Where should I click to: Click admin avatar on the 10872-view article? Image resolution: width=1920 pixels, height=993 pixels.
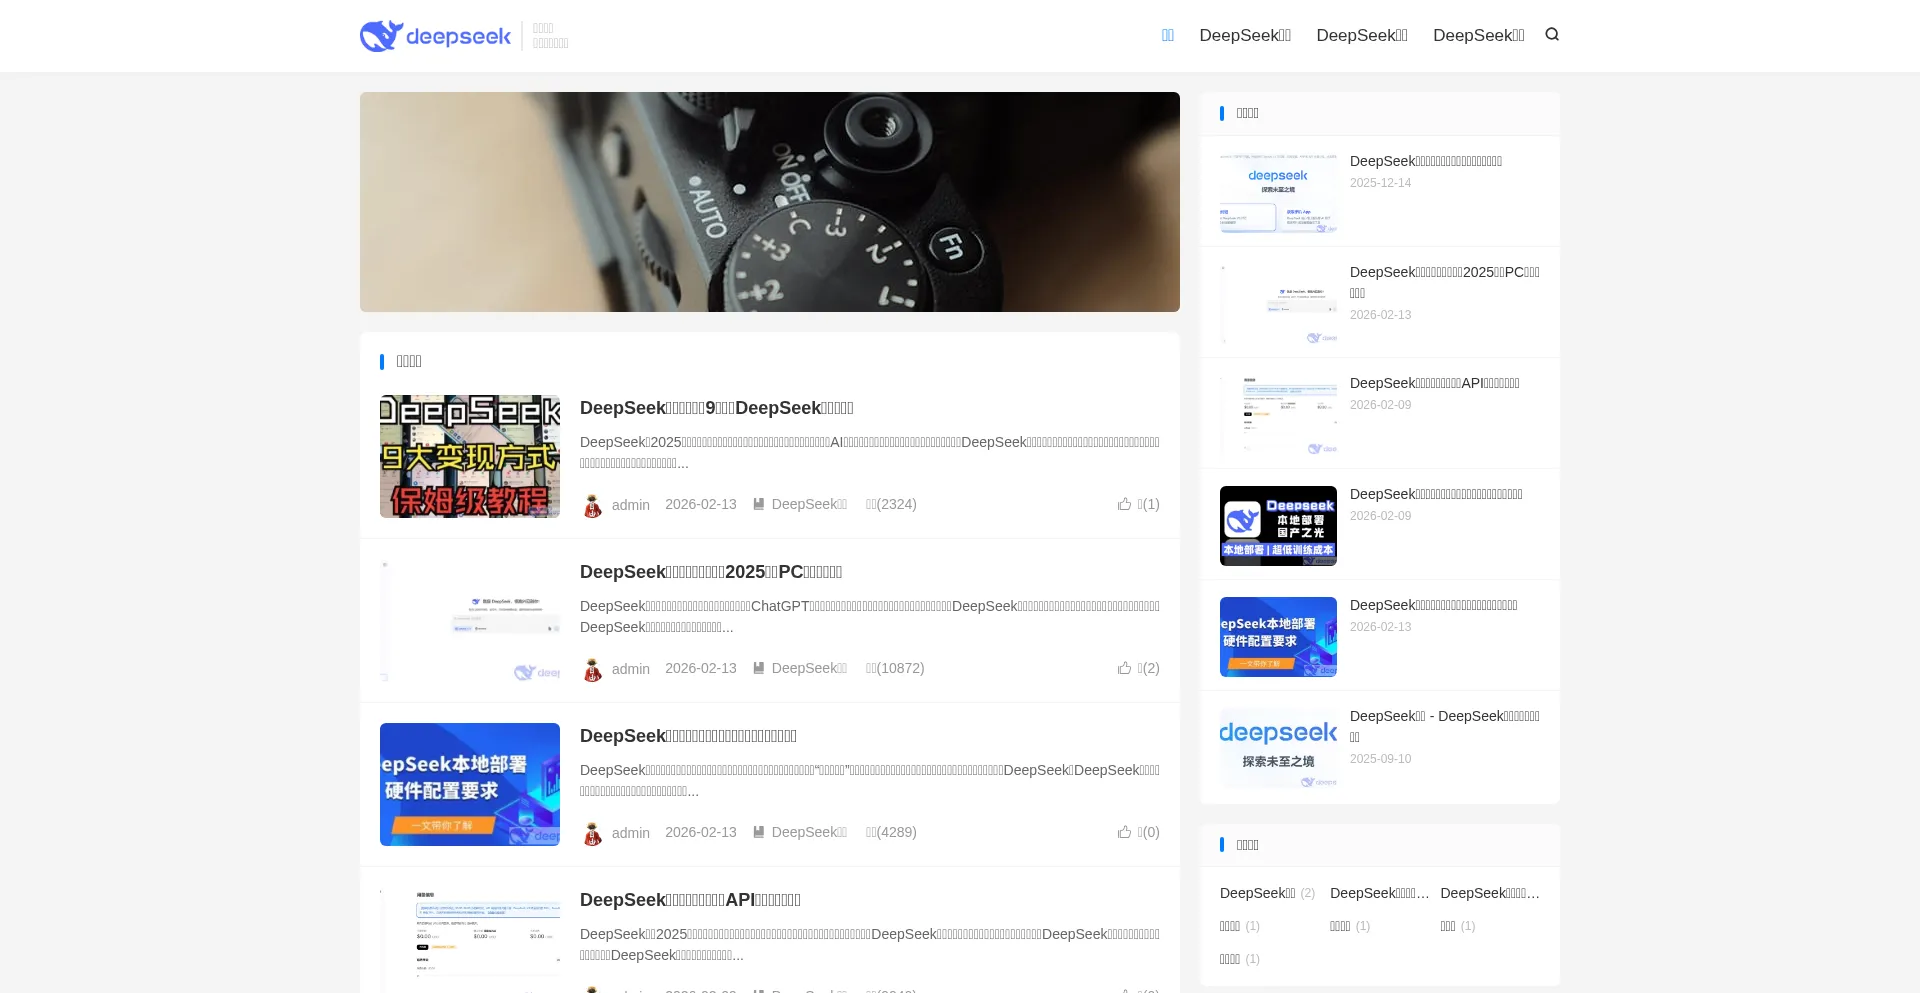pyautogui.click(x=593, y=669)
